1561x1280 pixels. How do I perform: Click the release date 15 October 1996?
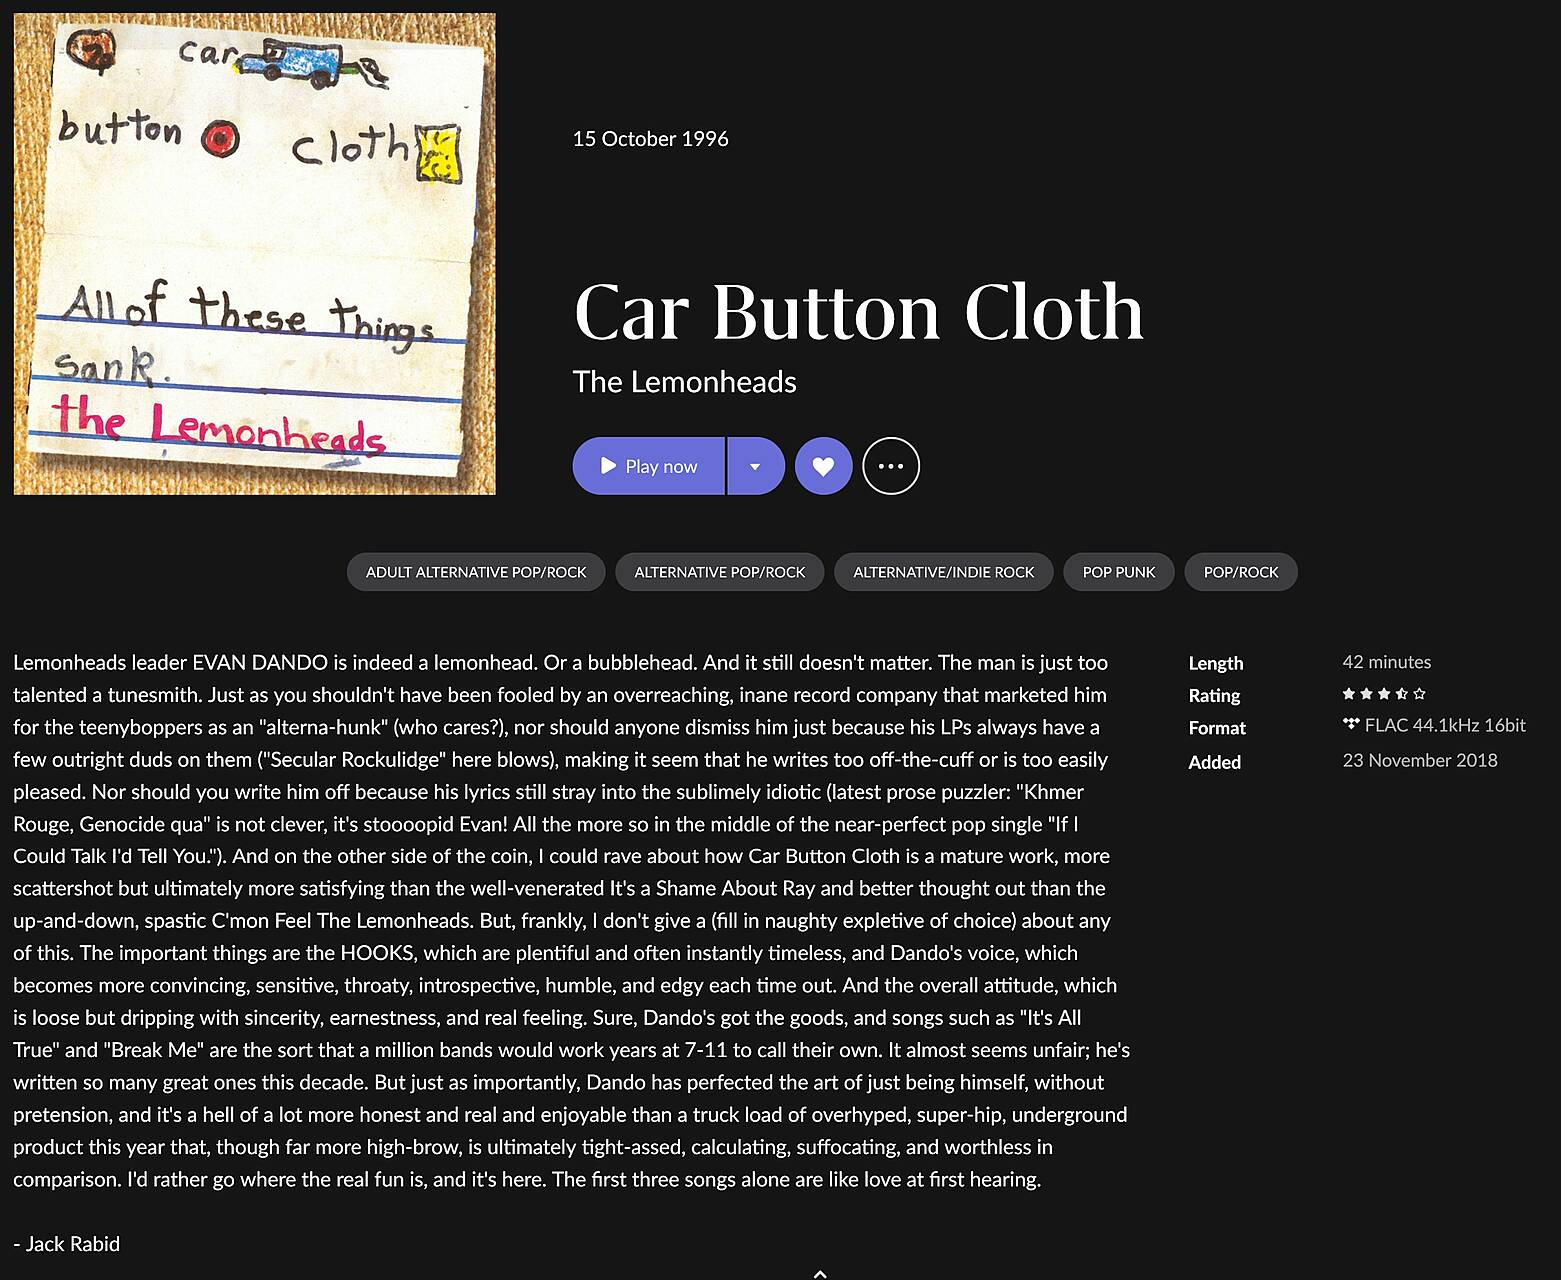tap(651, 139)
